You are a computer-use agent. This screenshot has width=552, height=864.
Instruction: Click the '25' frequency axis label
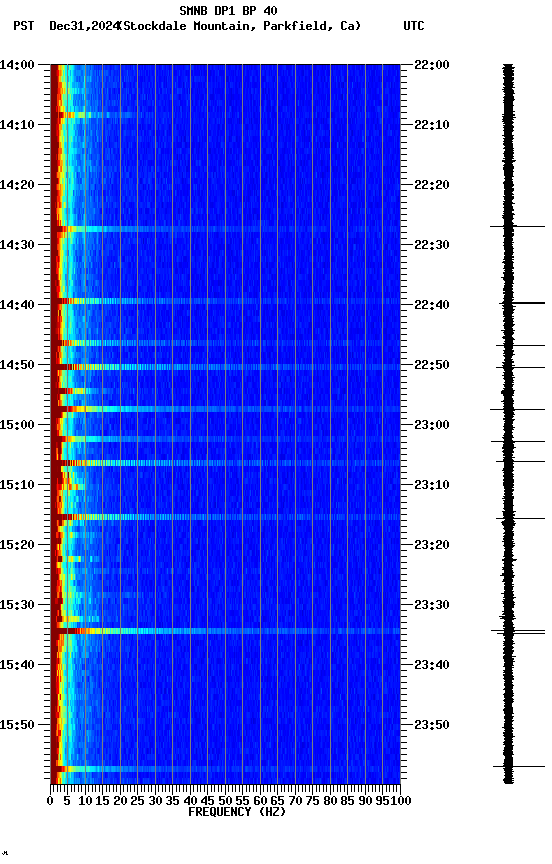pyautogui.click(x=137, y=801)
